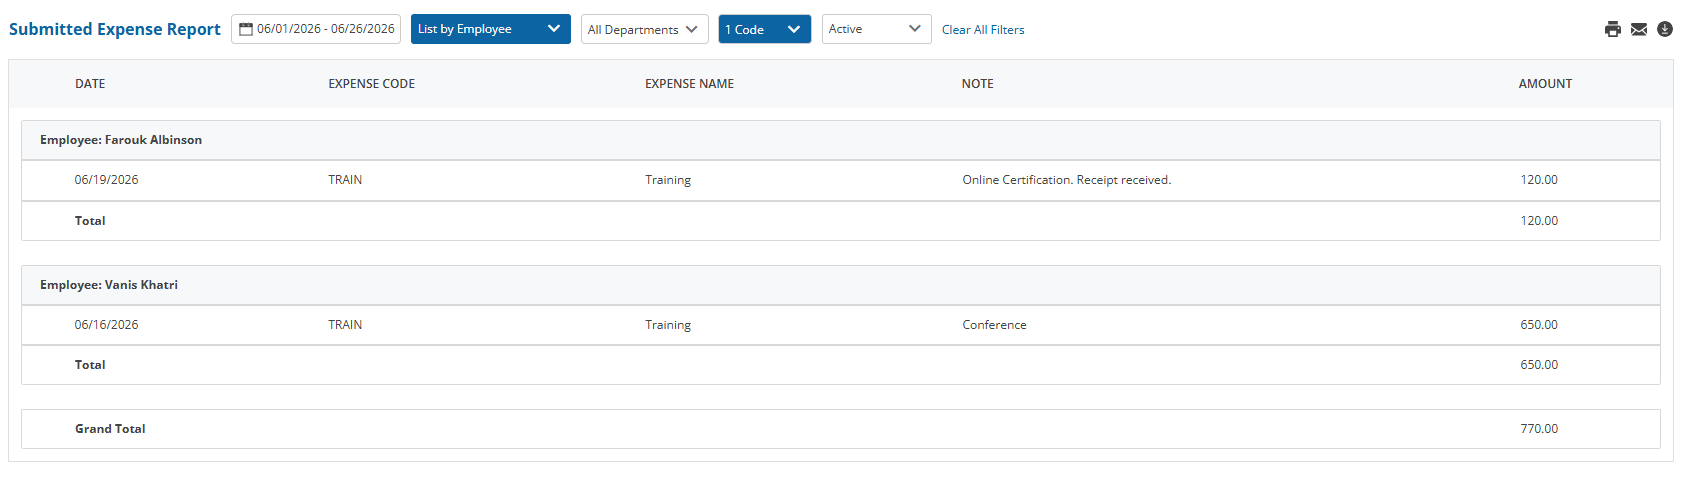This screenshot has height=478, width=1683.
Task: Open the List by Employee dropdown
Action: click(x=491, y=29)
